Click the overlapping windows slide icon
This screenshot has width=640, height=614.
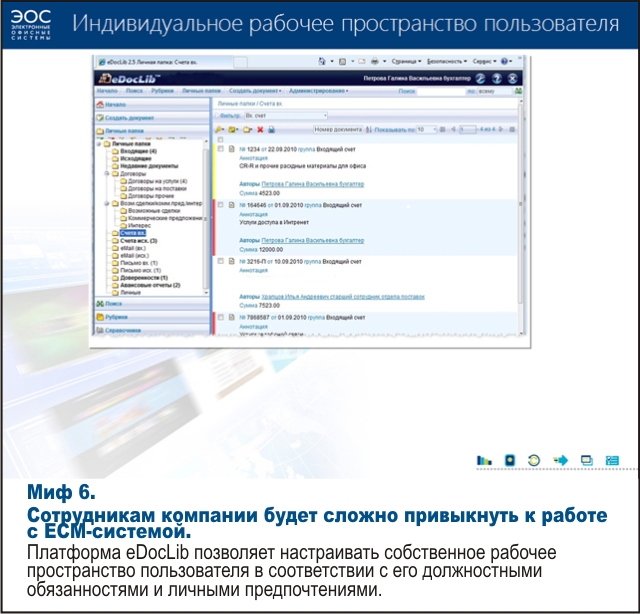click(x=587, y=460)
